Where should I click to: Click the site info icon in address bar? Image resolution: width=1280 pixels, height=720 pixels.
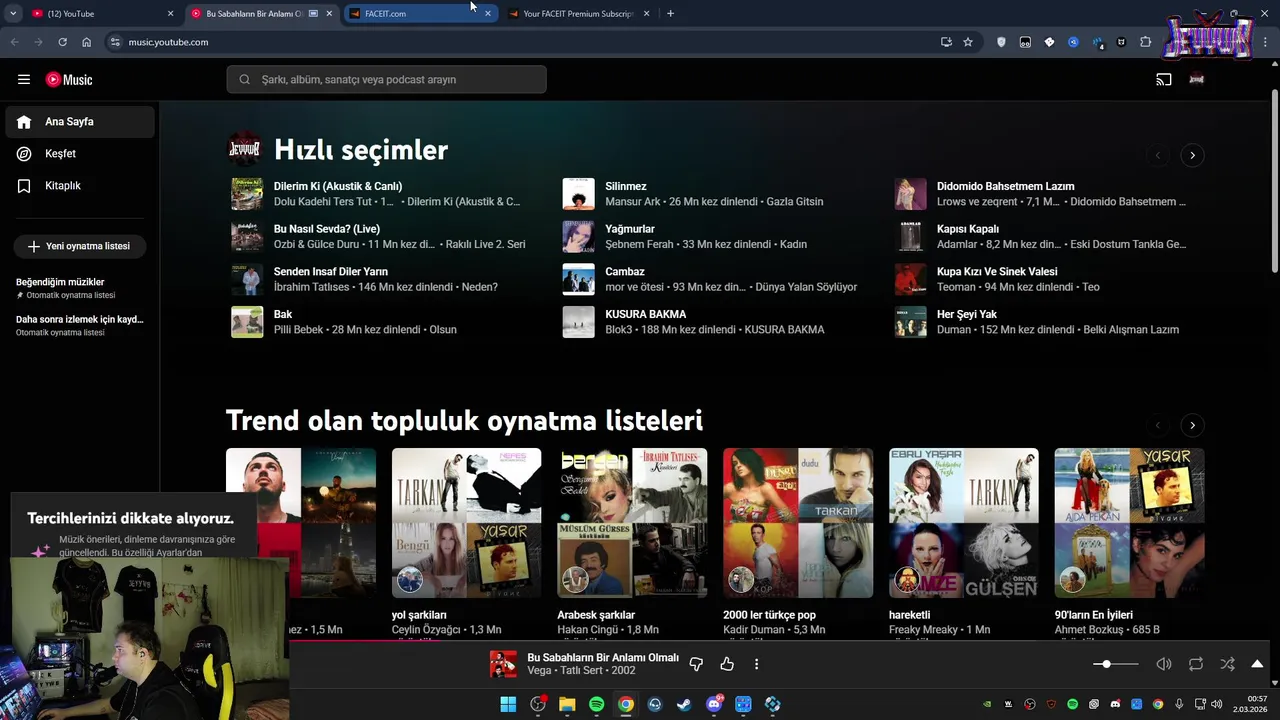coord(115,42)
